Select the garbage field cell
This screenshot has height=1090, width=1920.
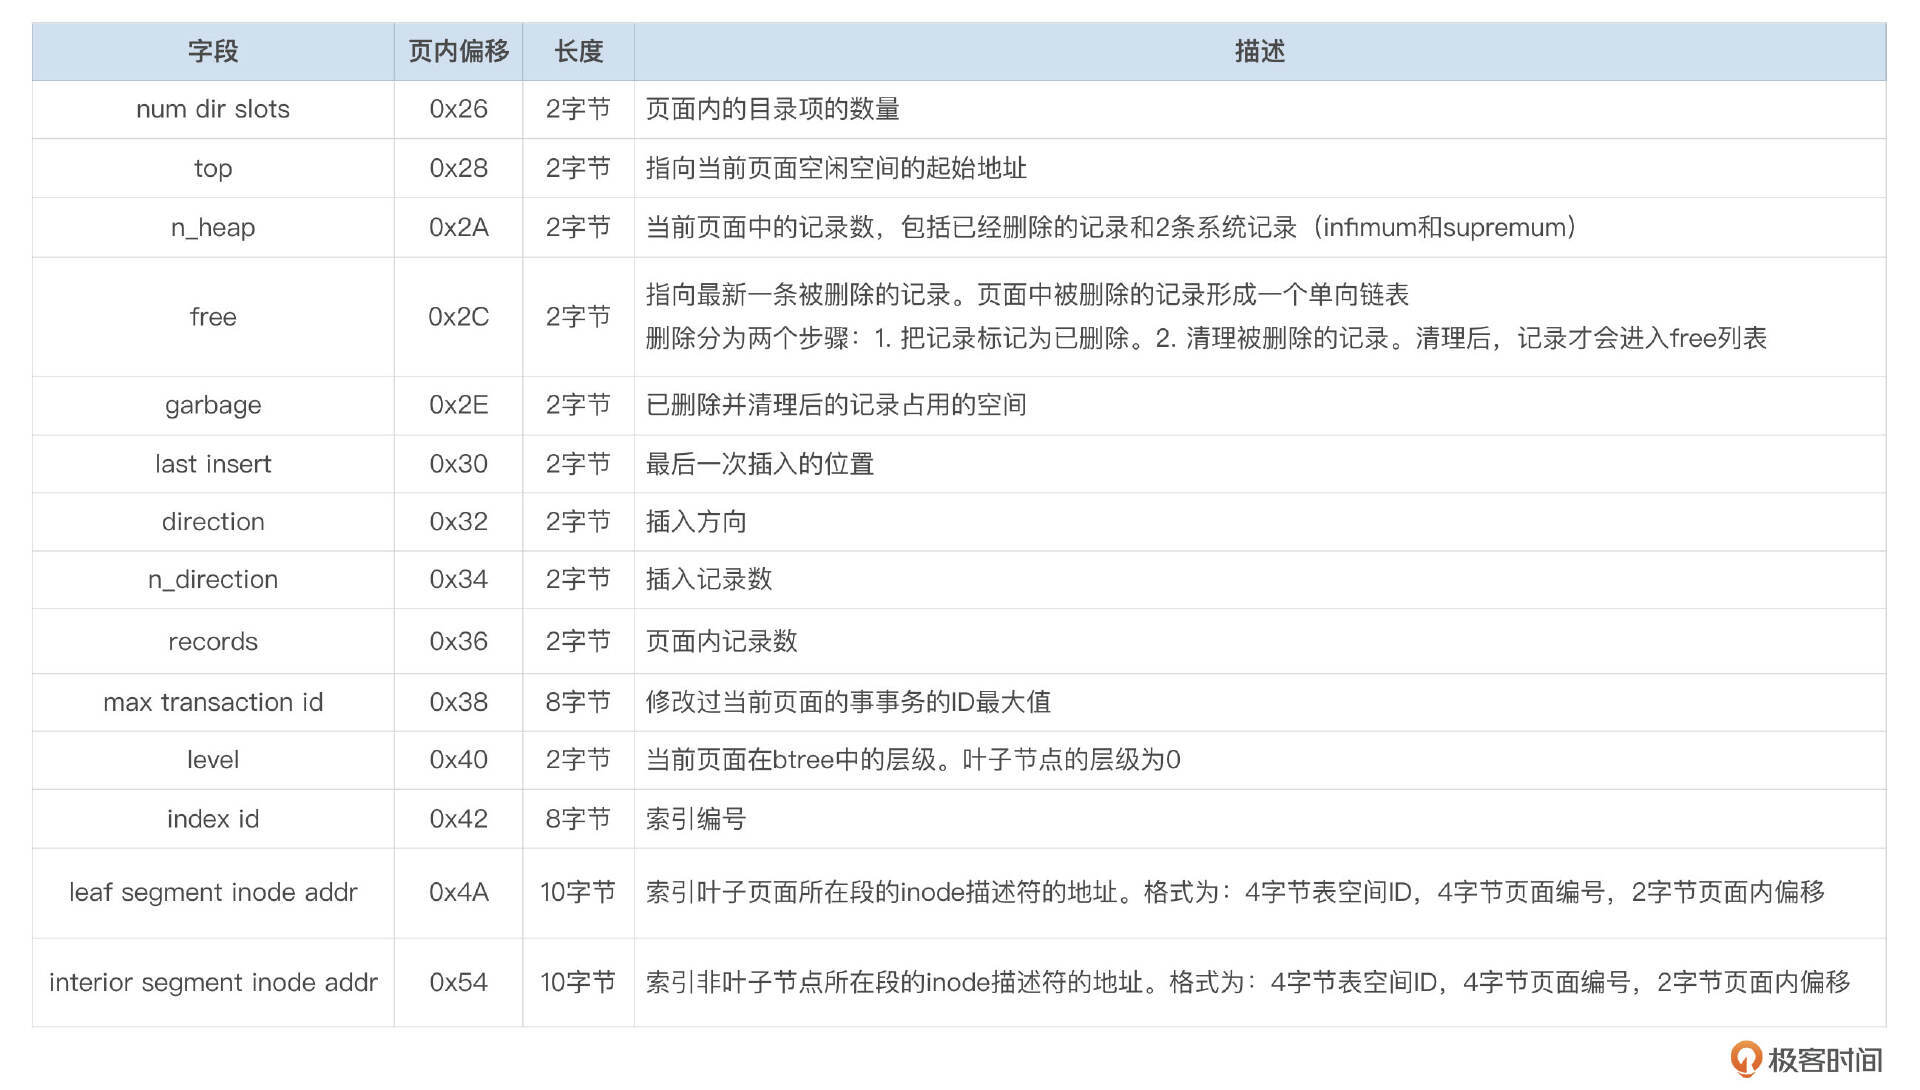[213, 405]
